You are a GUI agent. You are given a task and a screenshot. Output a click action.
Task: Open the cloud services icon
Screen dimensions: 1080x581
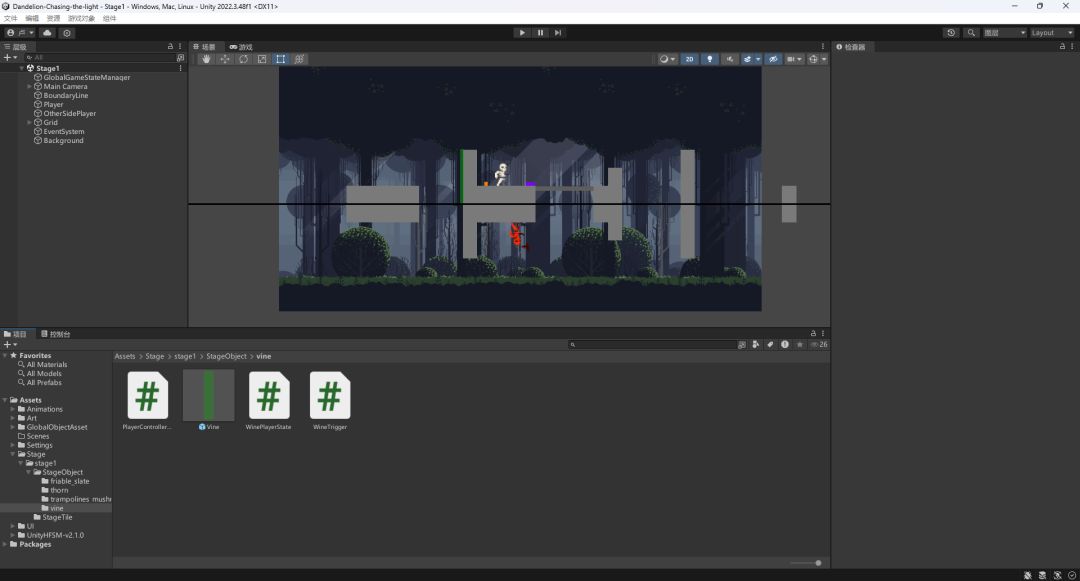coord(47,33)
